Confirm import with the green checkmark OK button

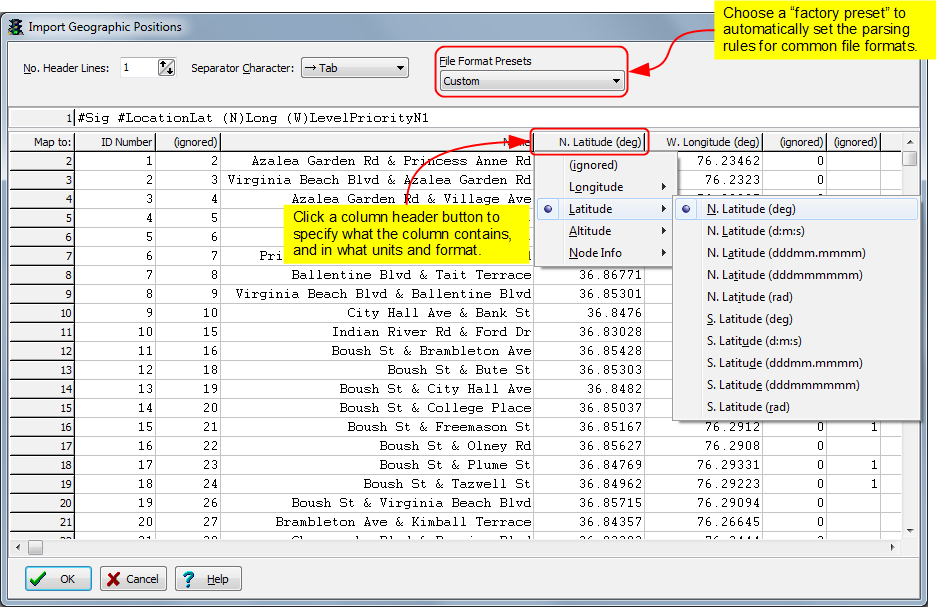(x=57, y=578)
